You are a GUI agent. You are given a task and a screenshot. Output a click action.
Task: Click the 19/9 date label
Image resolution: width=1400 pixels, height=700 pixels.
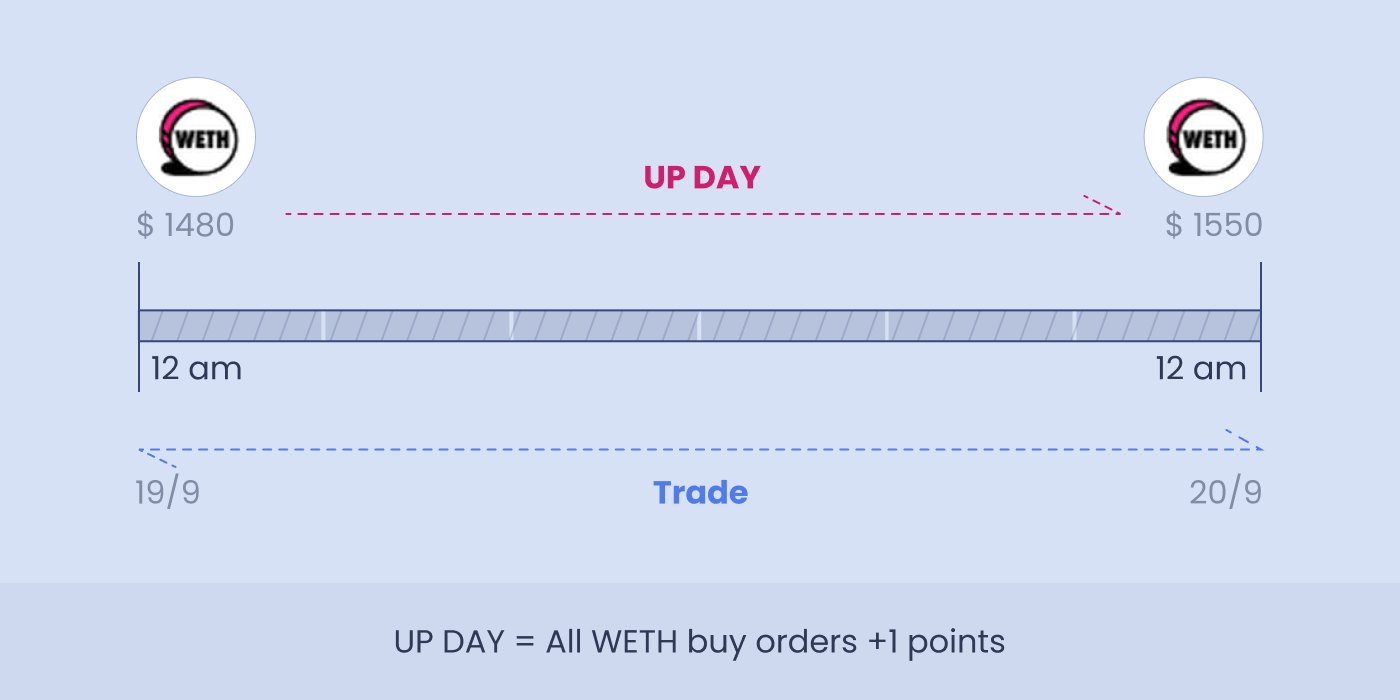point(168,493)
